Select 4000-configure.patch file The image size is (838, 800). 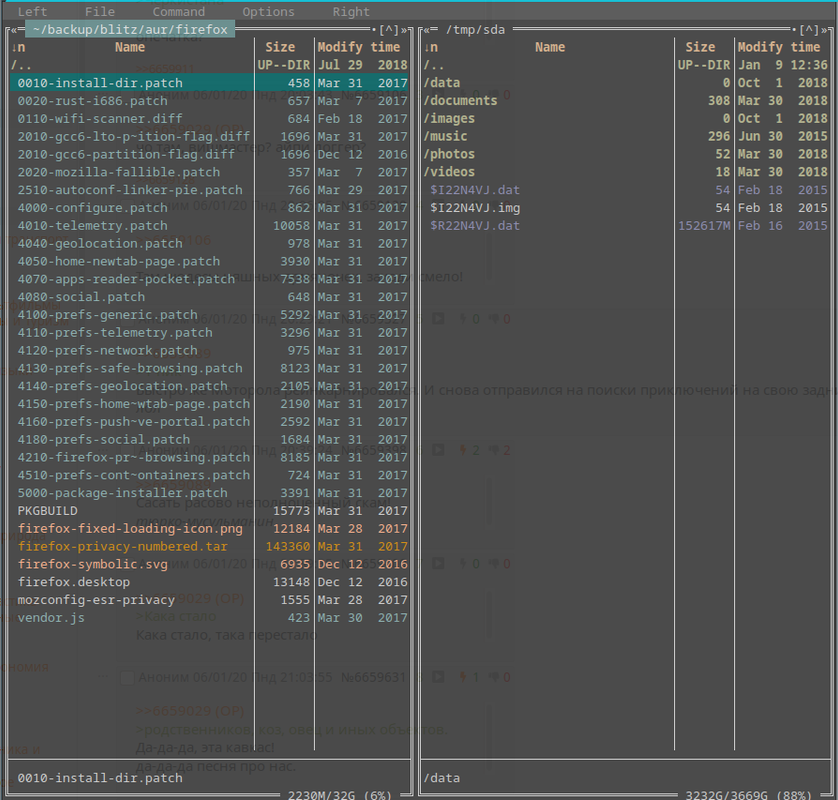pyautogui.click(x=209, y=207)
